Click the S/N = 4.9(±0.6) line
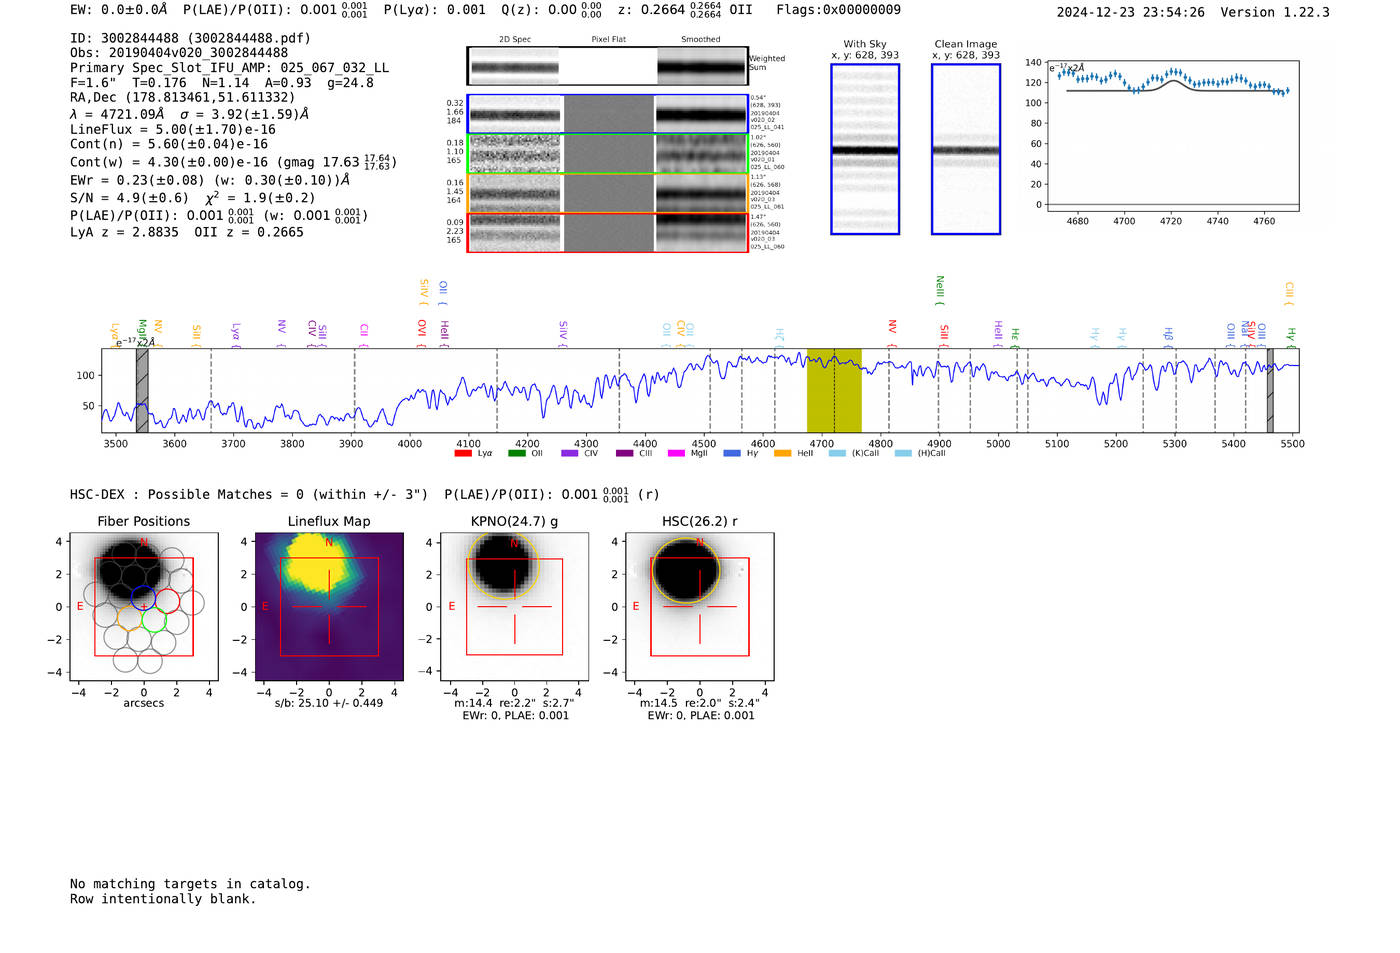 pos(192,197)
